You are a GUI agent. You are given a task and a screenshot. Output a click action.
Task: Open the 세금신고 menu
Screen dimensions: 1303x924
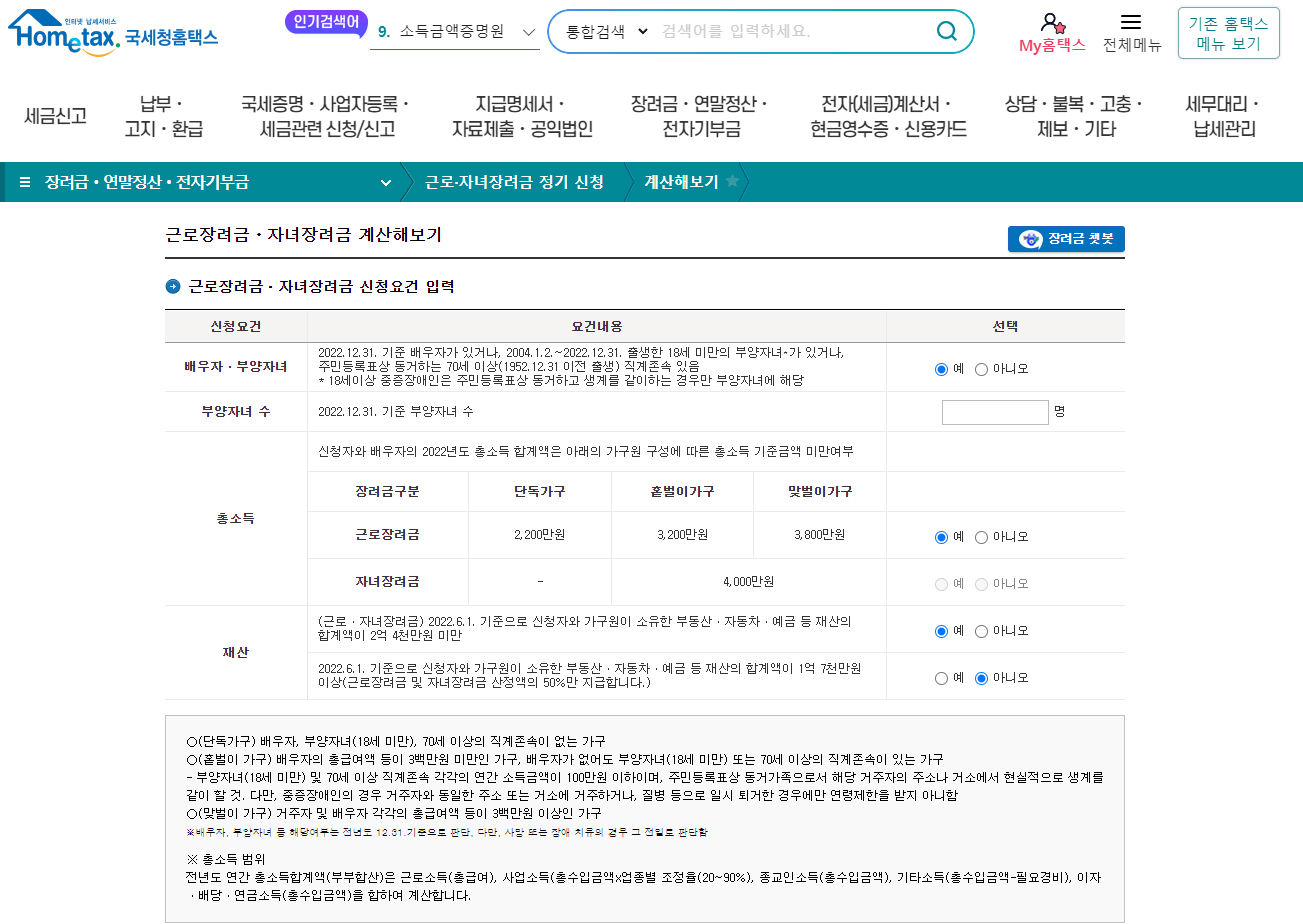tap(54, 117)
